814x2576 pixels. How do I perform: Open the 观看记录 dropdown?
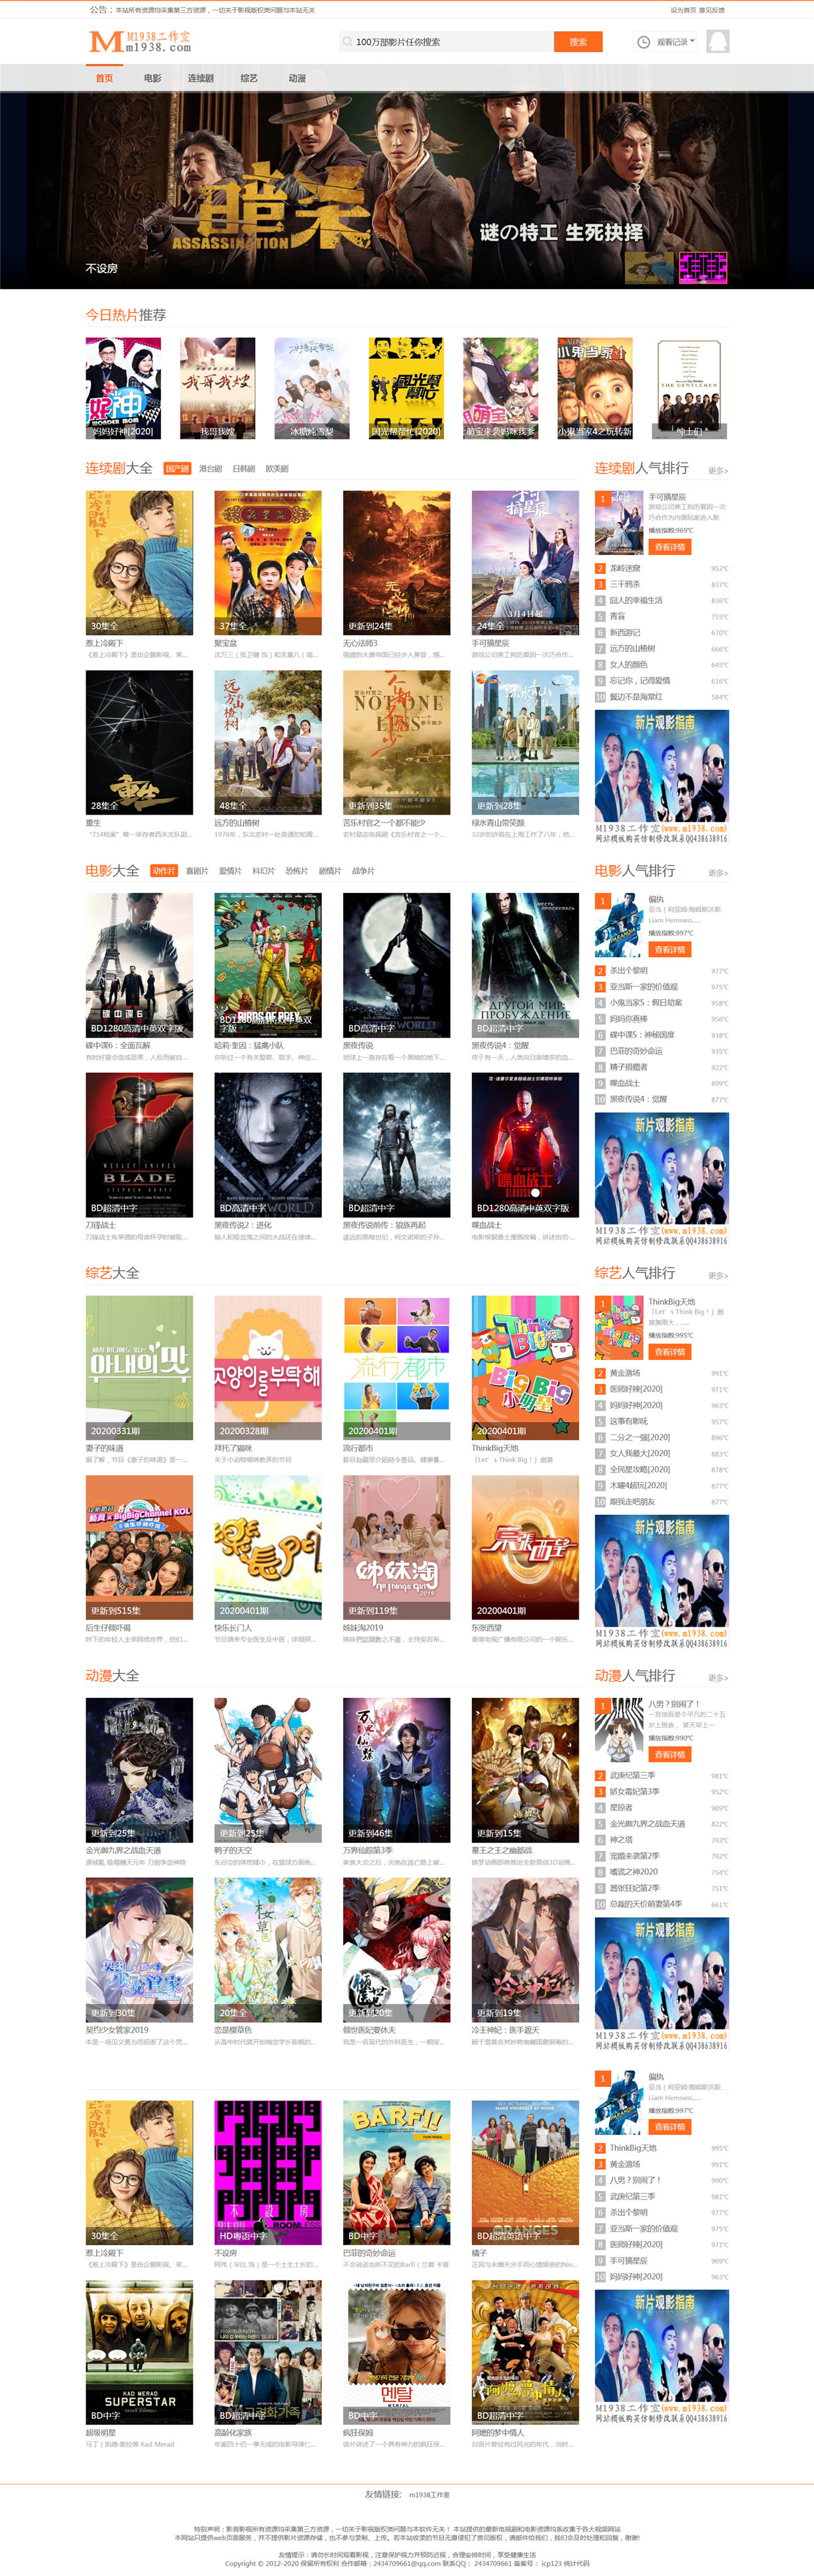pos(675,42)
